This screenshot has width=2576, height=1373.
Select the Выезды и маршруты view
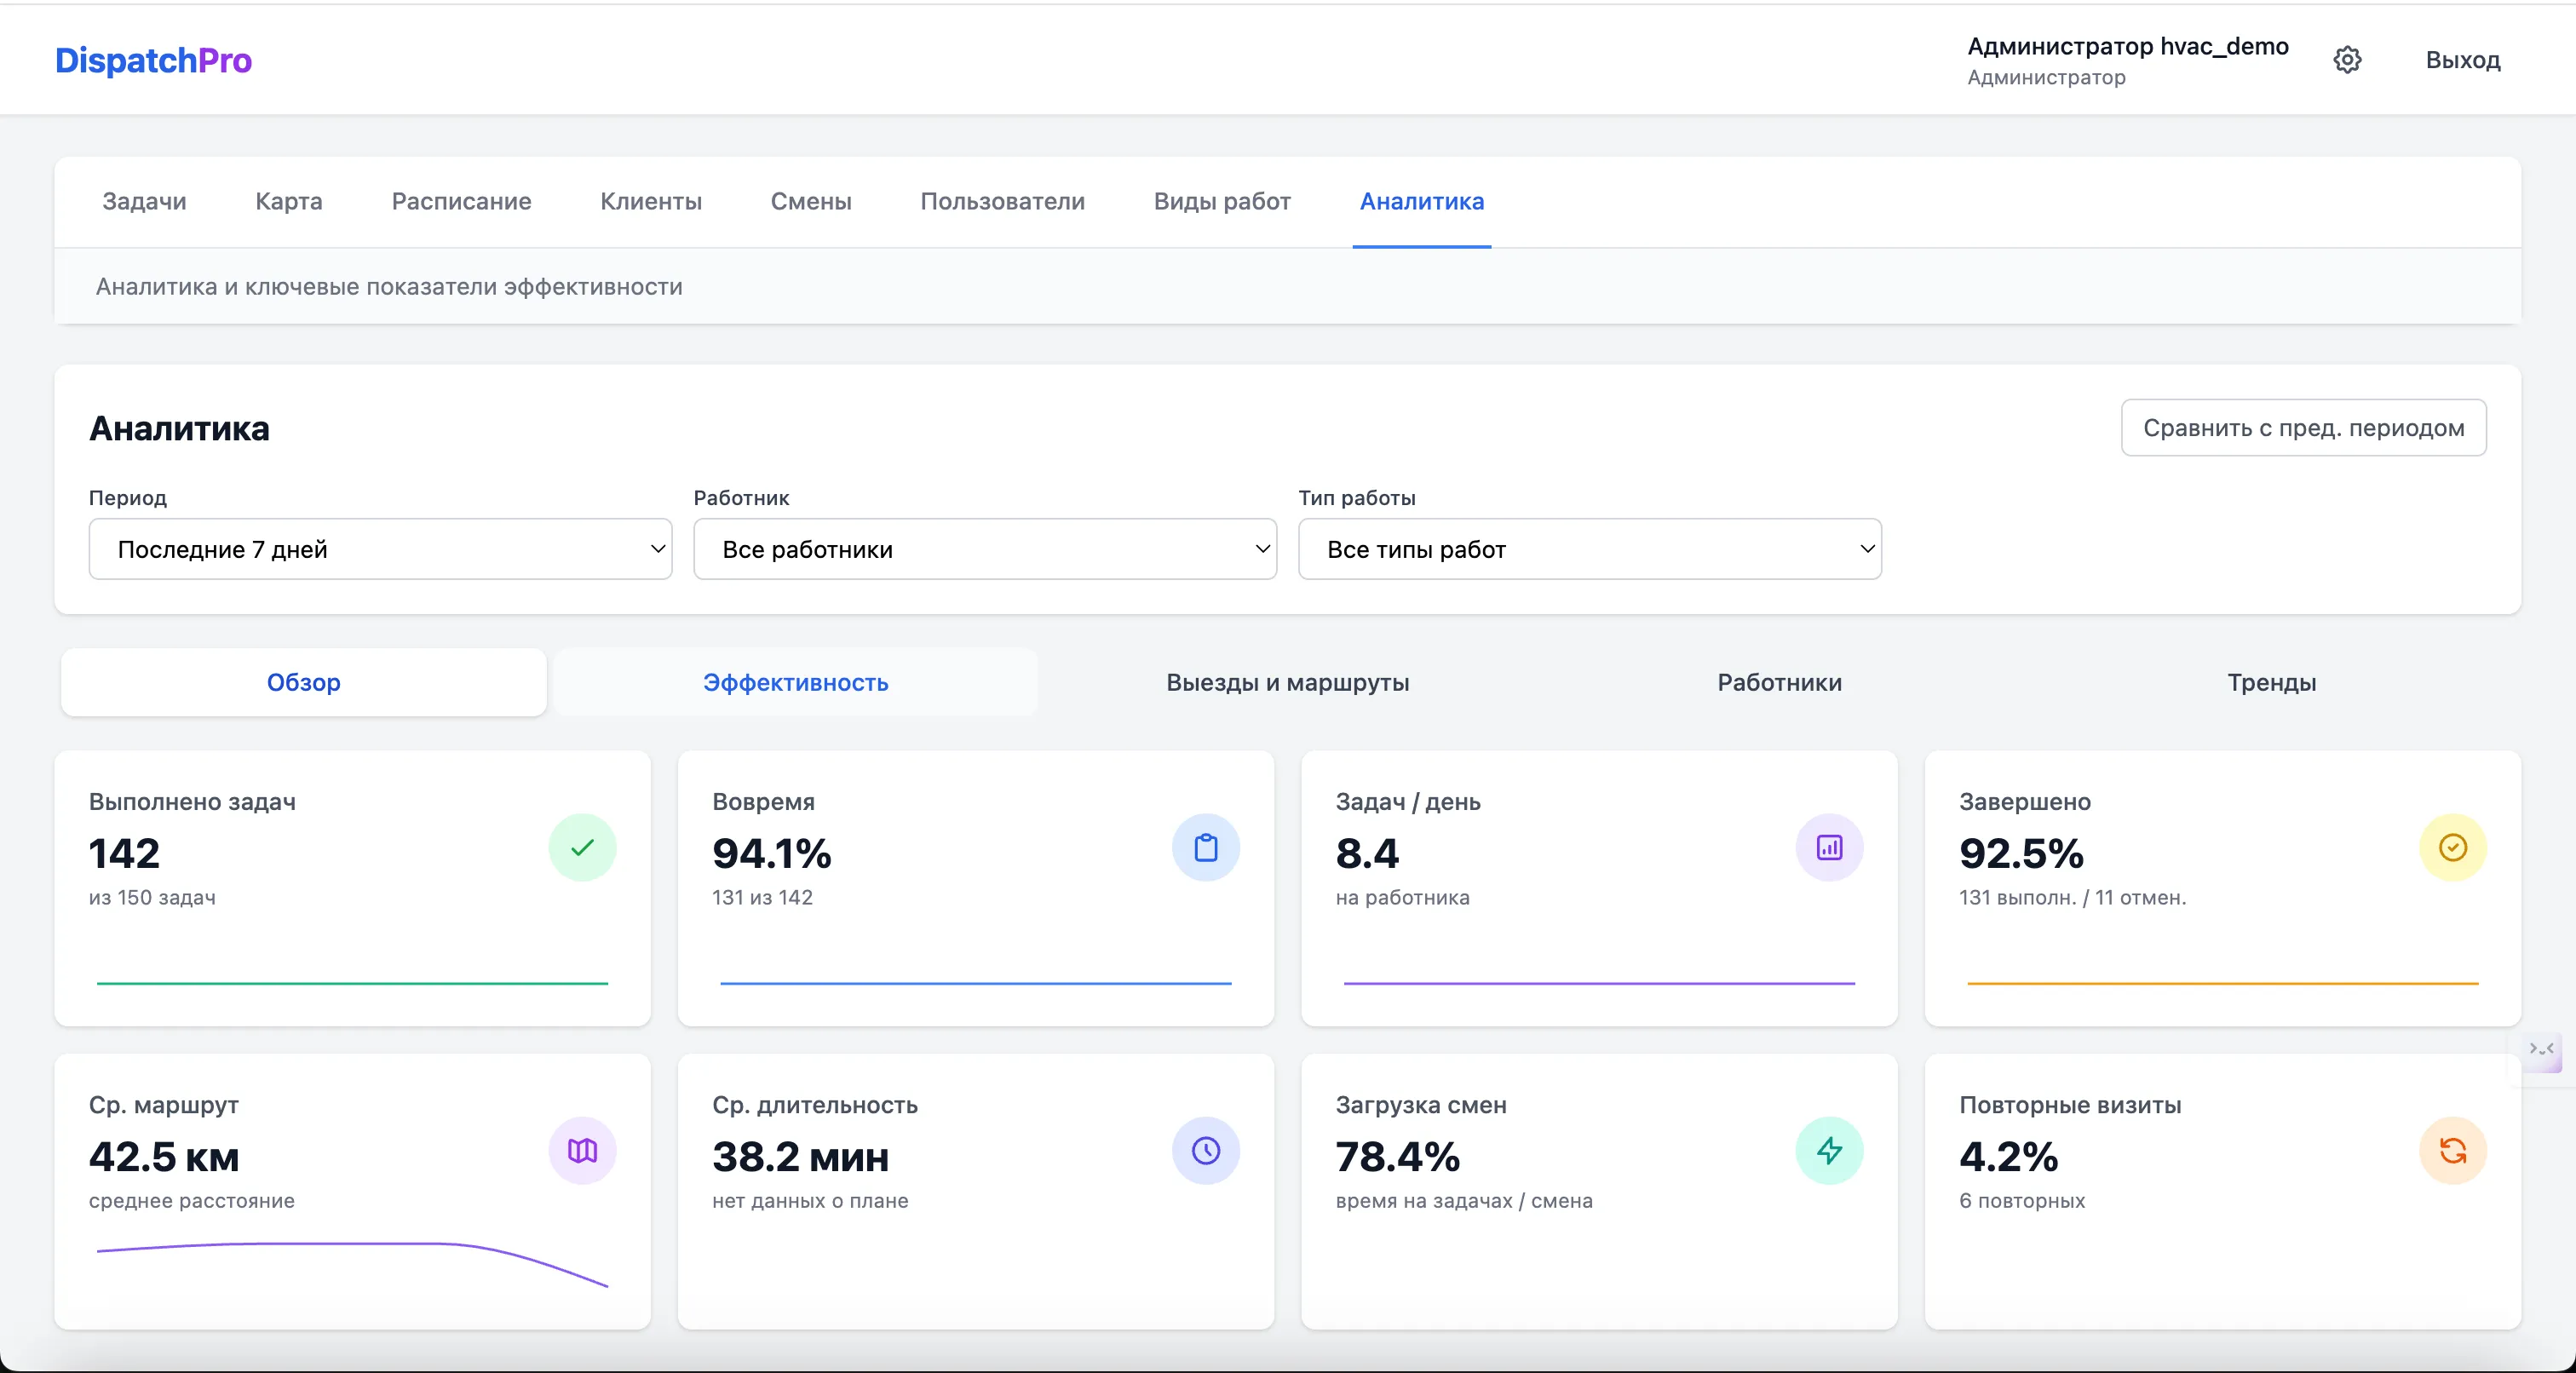(x=1288, y=683)
